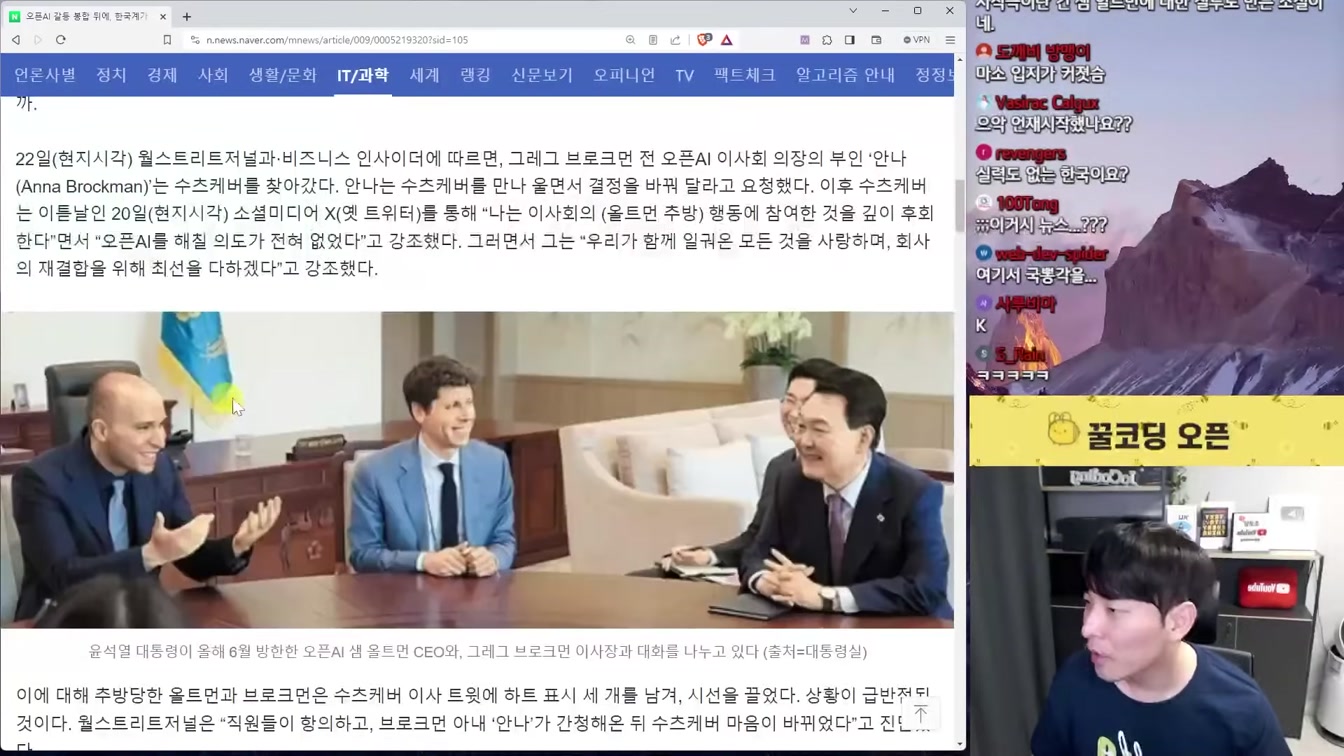Viewport: 1344px width, 756px height.
Task: Select the IT/과학 section tab
Action: 362,75
